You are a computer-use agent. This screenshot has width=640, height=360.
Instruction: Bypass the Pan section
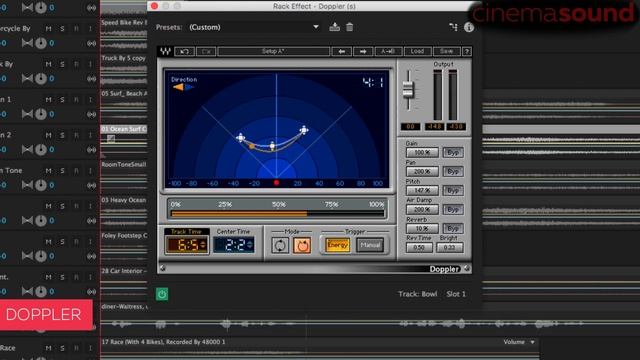coord(453,171)
